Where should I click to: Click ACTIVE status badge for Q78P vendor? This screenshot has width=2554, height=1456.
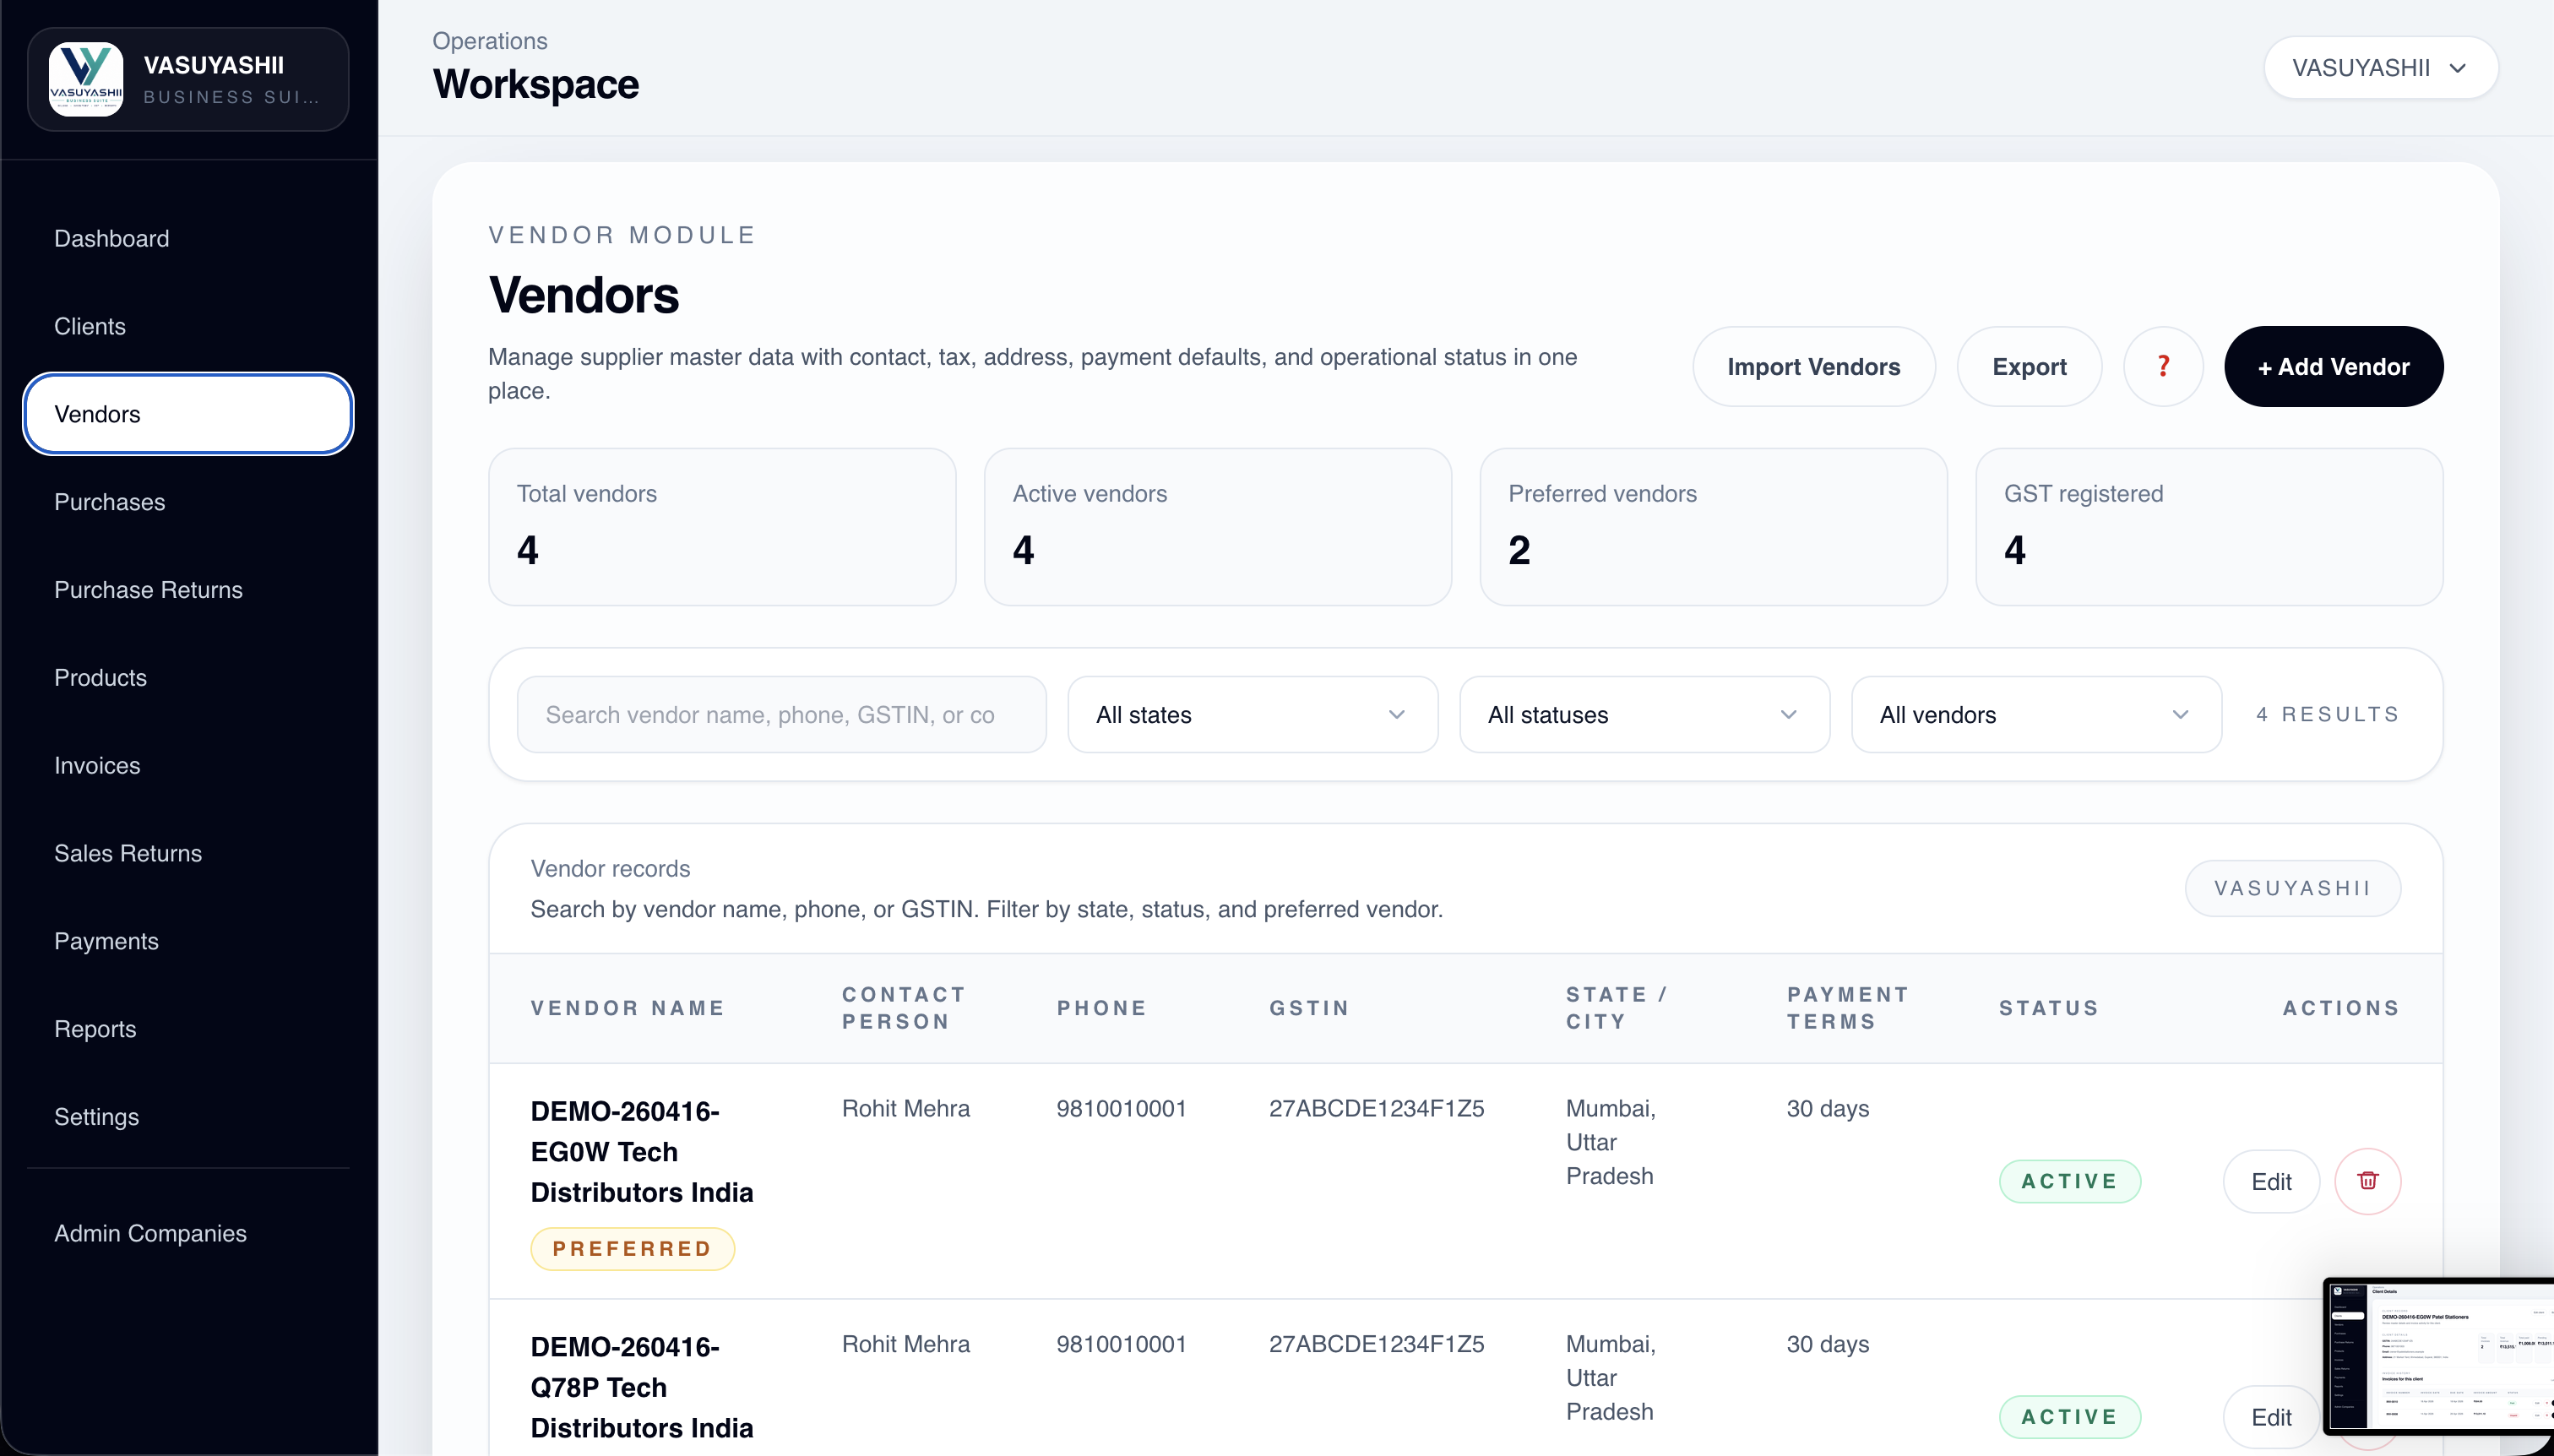tap(2069, 1417)
